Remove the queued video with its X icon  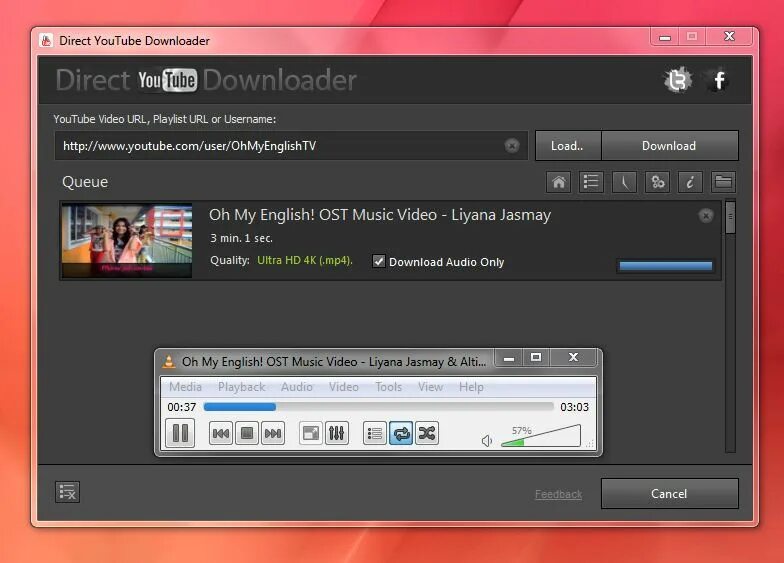706,216
